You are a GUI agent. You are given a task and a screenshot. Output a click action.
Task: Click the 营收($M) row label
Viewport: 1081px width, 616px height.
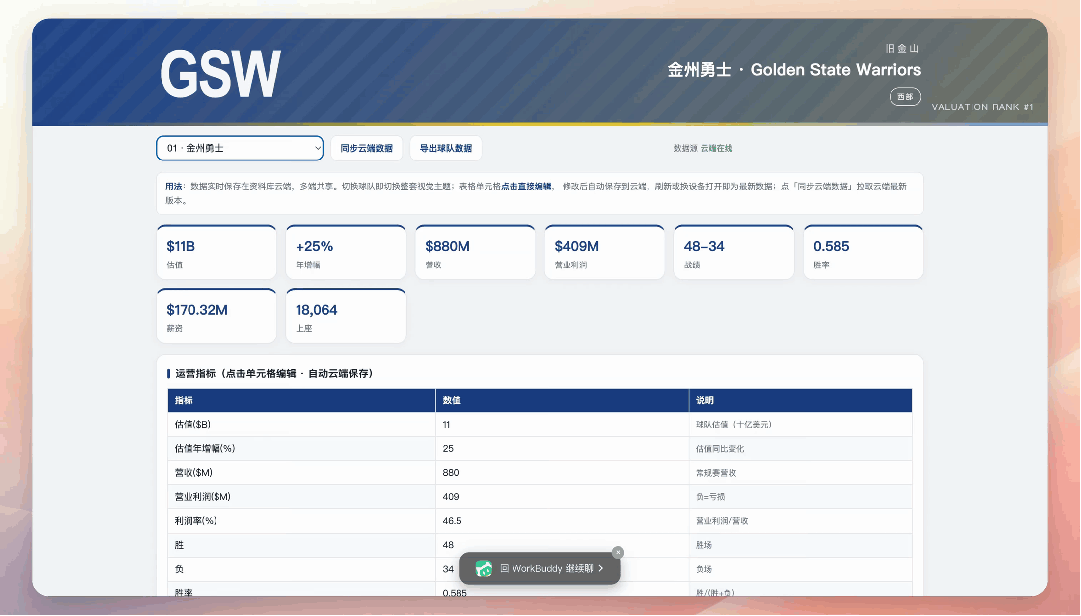point(301,473)
